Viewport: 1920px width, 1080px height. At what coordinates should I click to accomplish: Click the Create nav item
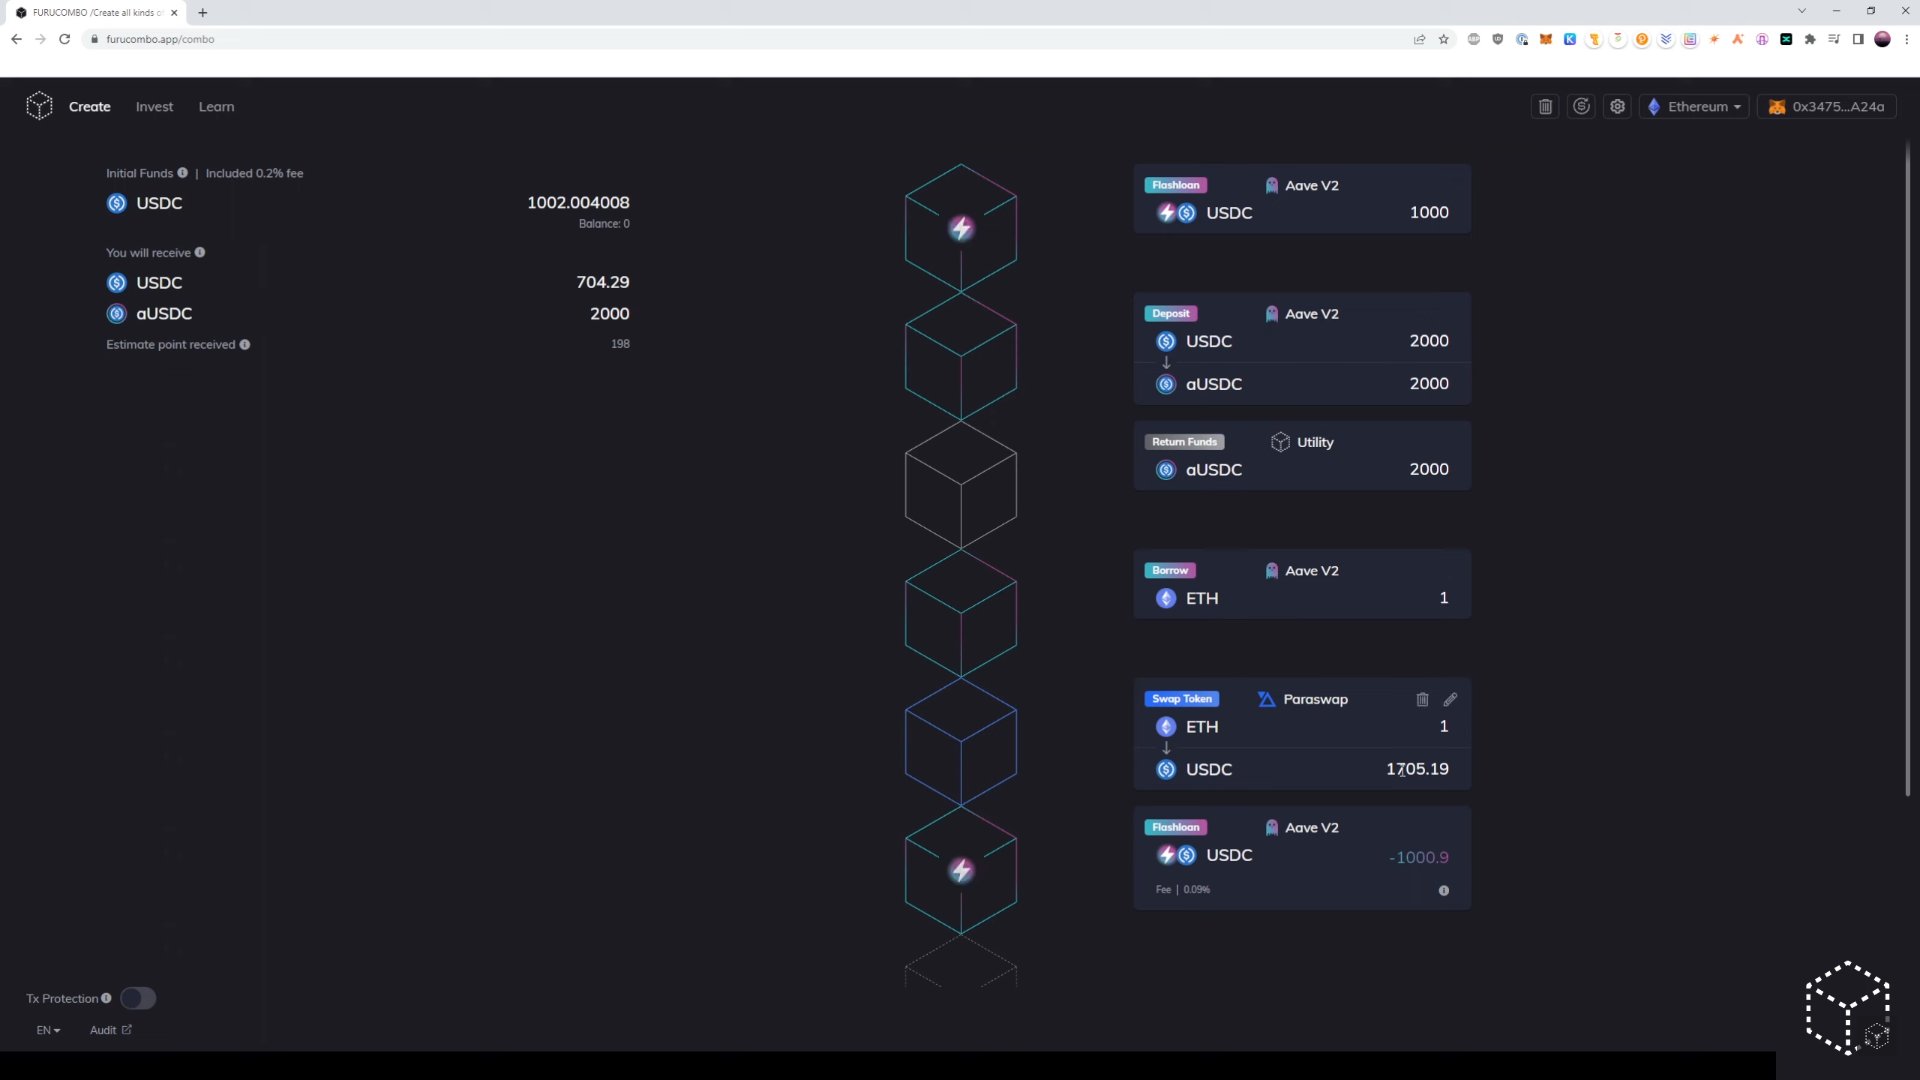(x=89, y=107)
